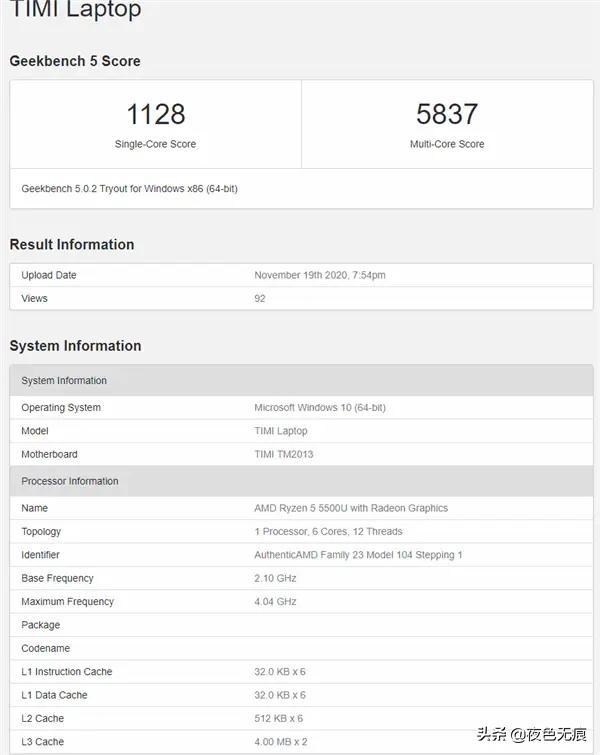Click the processor 'Name' row label
Screen dimensions: 600x755
coord(34,508)
